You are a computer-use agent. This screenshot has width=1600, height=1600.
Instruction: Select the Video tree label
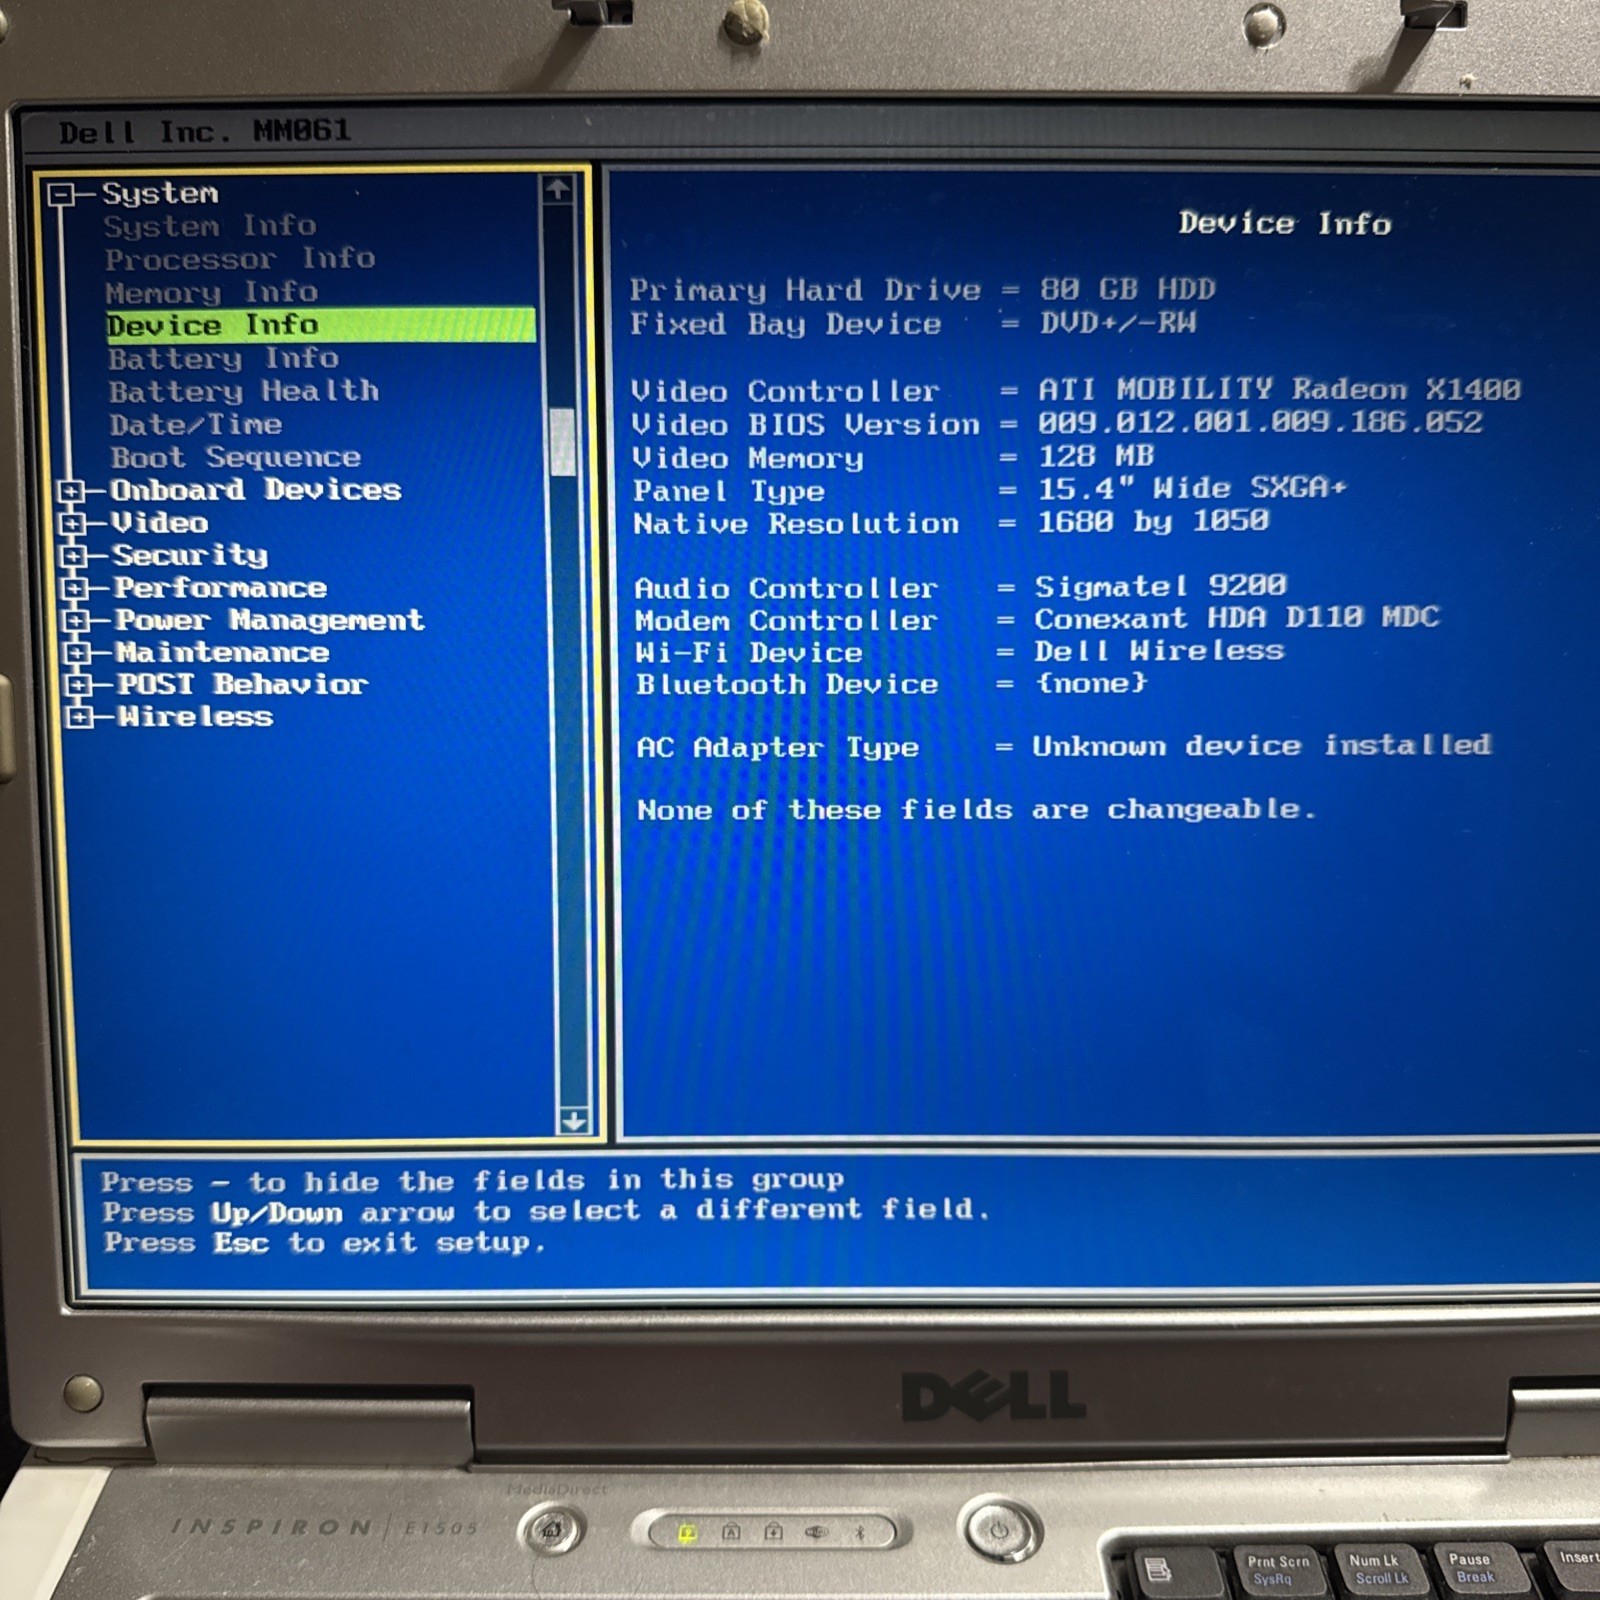pyautogui.click(x=160, y=523)
